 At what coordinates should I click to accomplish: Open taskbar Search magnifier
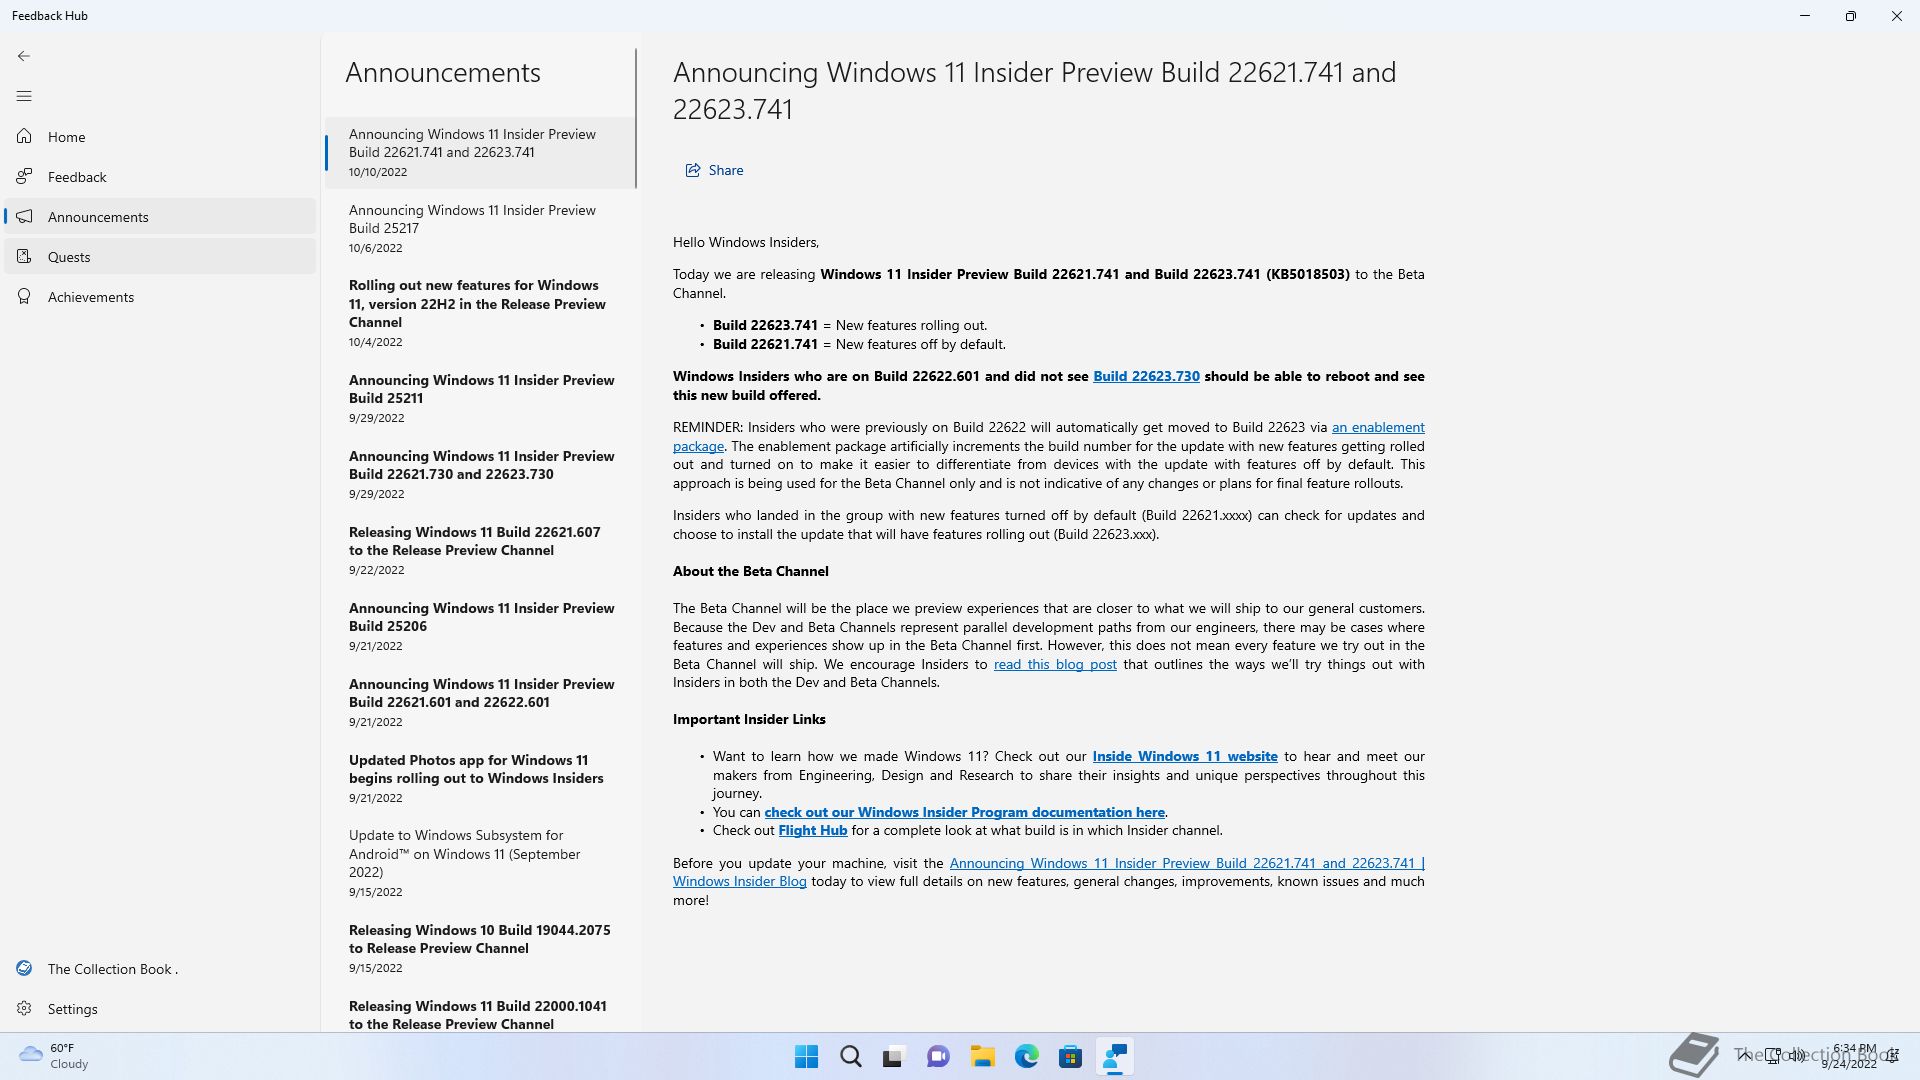(850, 1056)
